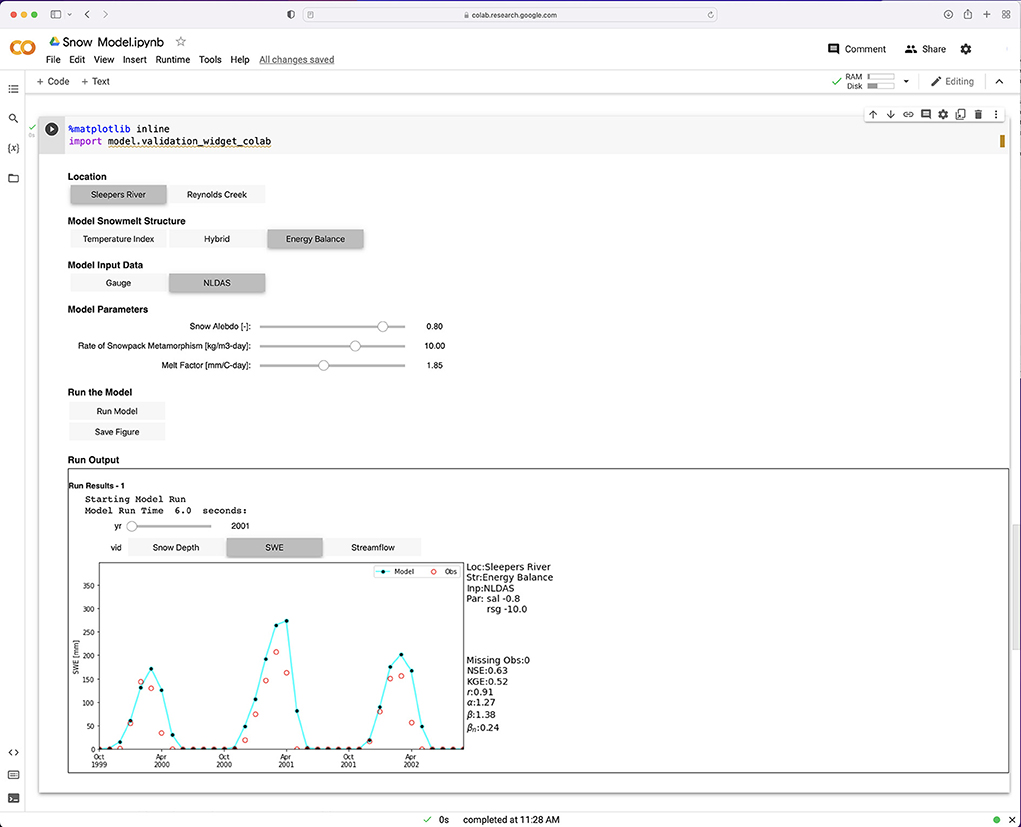Screen dimensions: 1021x827
Task: Show Safari tab overview icon
Action: tap(1006, 14)
